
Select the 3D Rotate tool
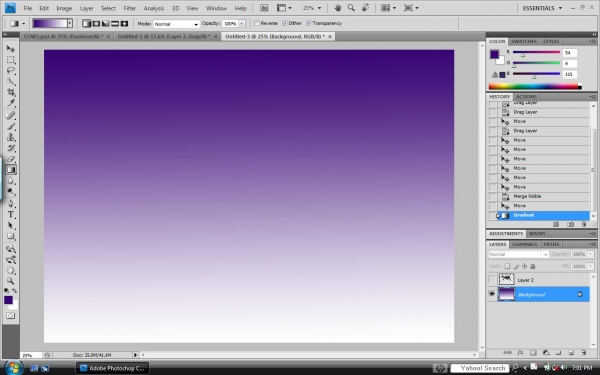11,249
